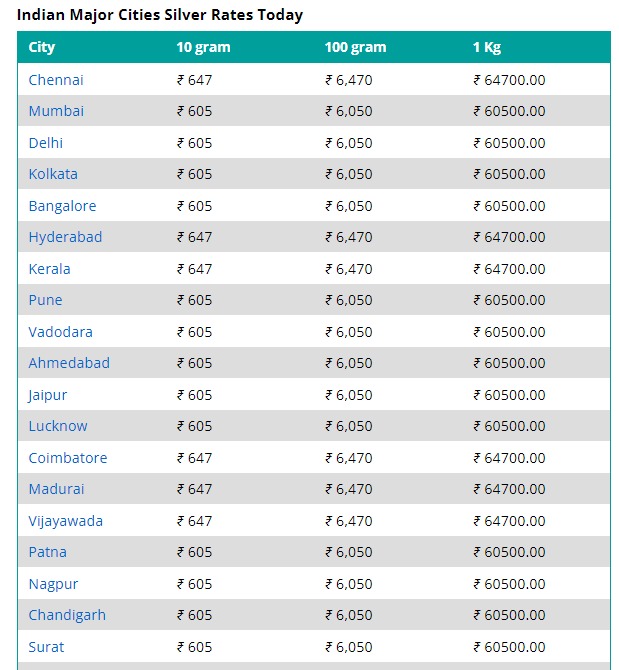Open the Chennai silver rate link

click(56, 80)
